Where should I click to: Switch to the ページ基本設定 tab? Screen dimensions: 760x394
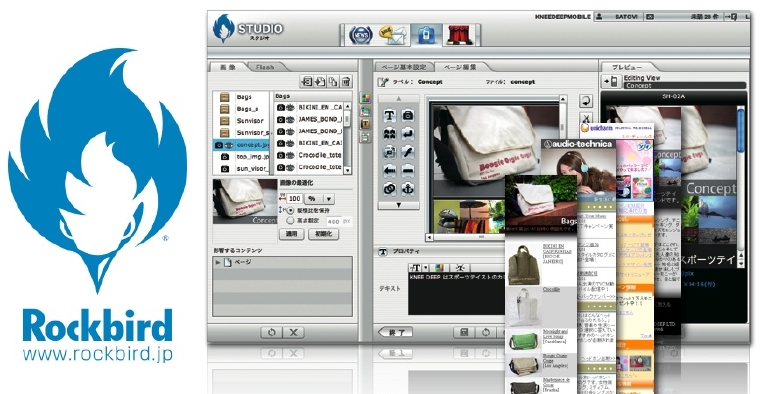point(403,67)
